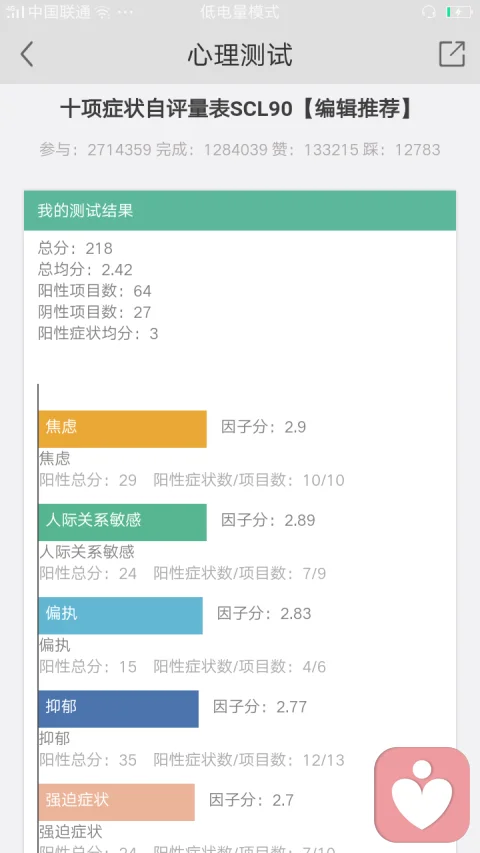Tap the headphone icon in status bar
This screenshot has height=853, width=480.
pos(429,12)
